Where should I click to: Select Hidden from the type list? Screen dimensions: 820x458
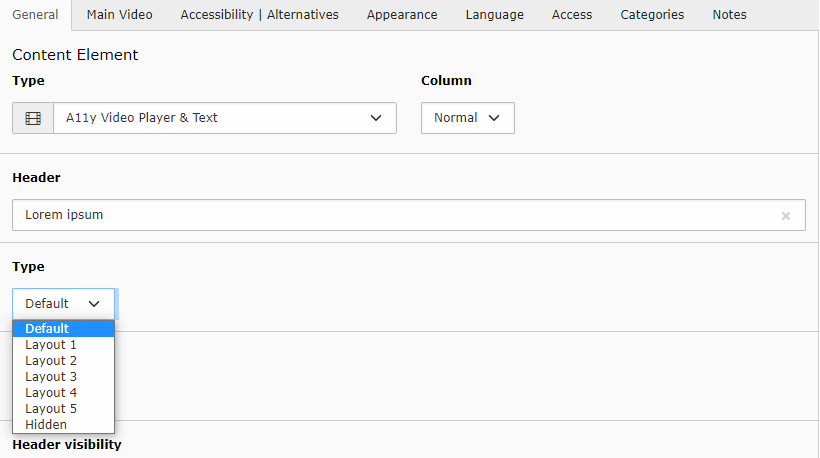(63, 425)
